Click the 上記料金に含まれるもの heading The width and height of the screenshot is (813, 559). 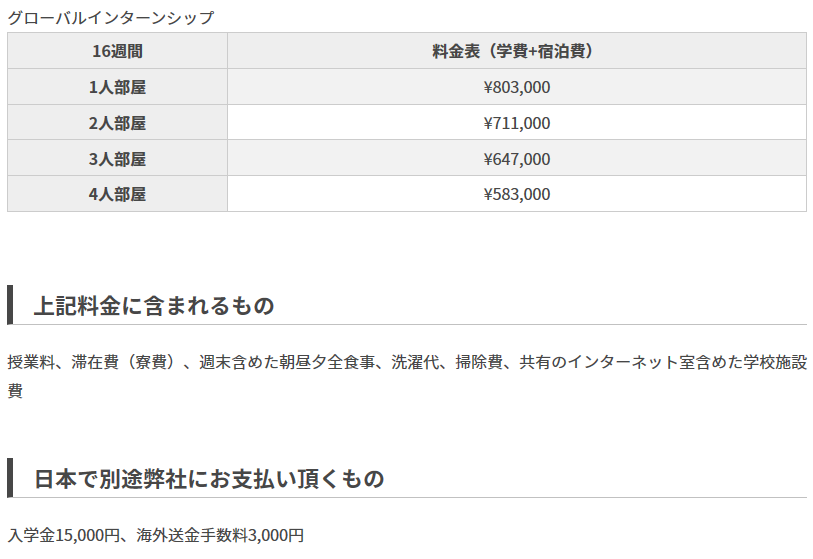pyautogui.click(x=154, y=305)
